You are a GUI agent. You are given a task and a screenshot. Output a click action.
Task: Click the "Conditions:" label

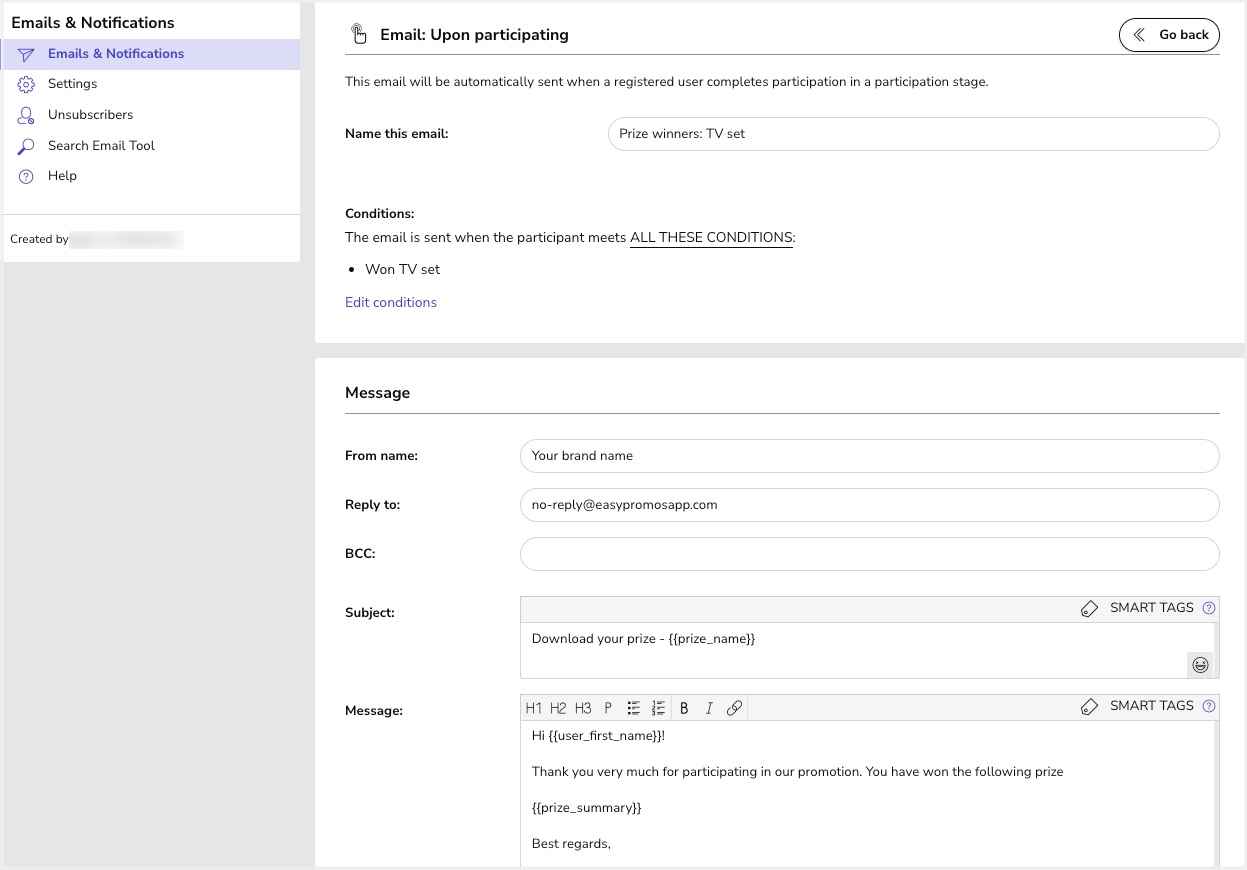(x=379, y=214)
